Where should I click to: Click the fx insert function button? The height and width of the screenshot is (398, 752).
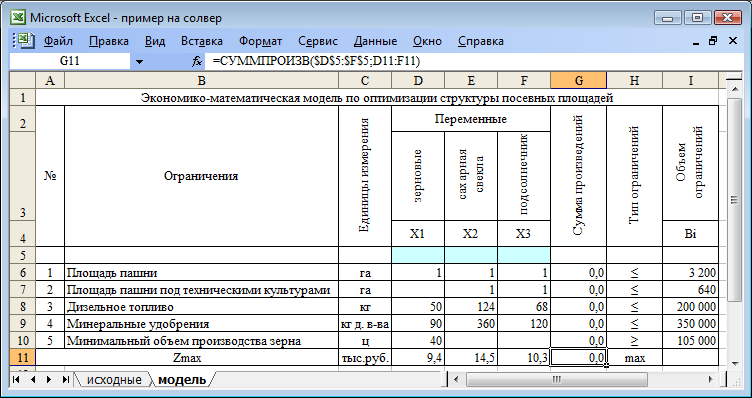tap(197, 61)
